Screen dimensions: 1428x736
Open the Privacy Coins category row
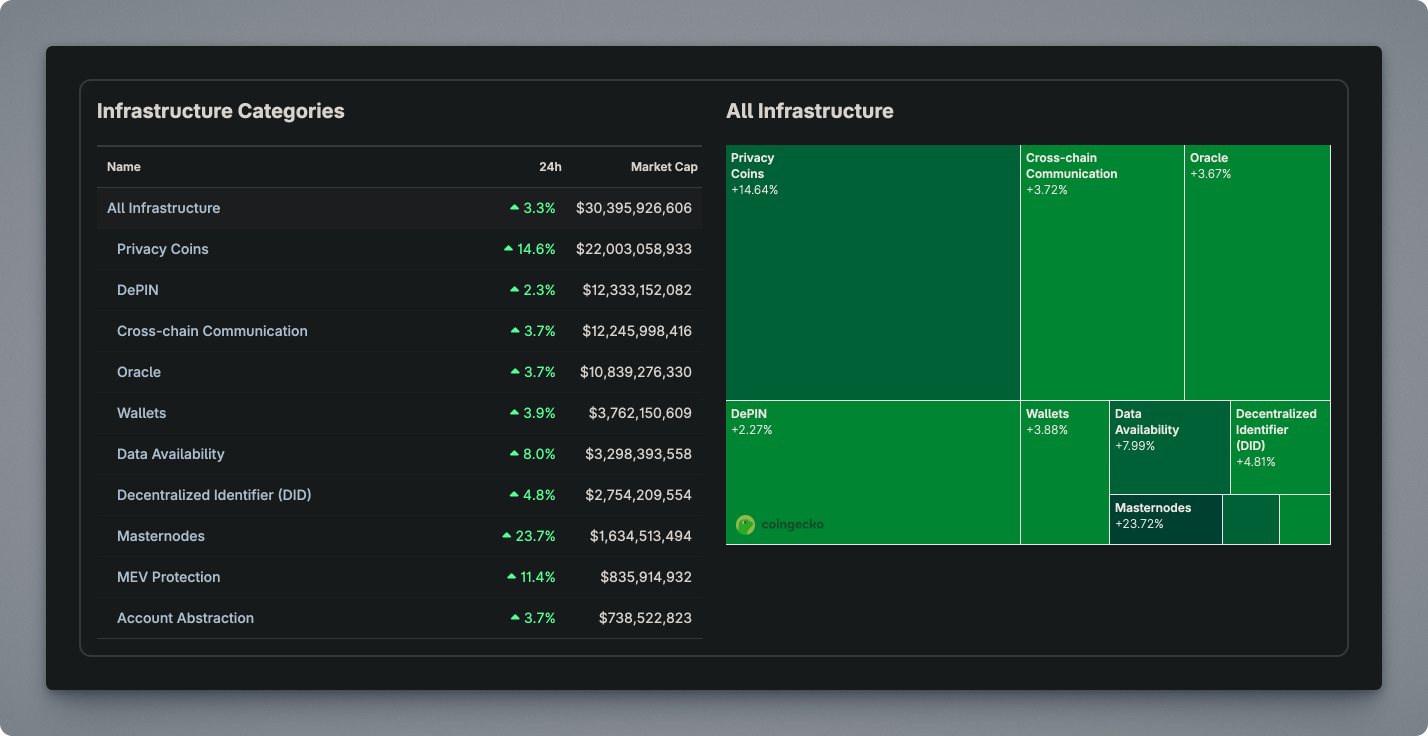pos(162,248)
